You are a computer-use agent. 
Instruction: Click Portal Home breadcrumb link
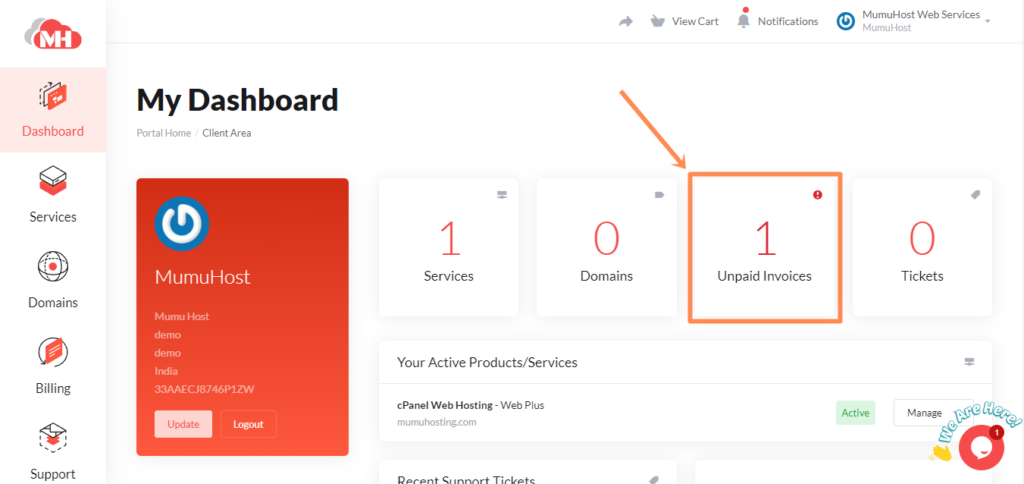click(163, 133)
